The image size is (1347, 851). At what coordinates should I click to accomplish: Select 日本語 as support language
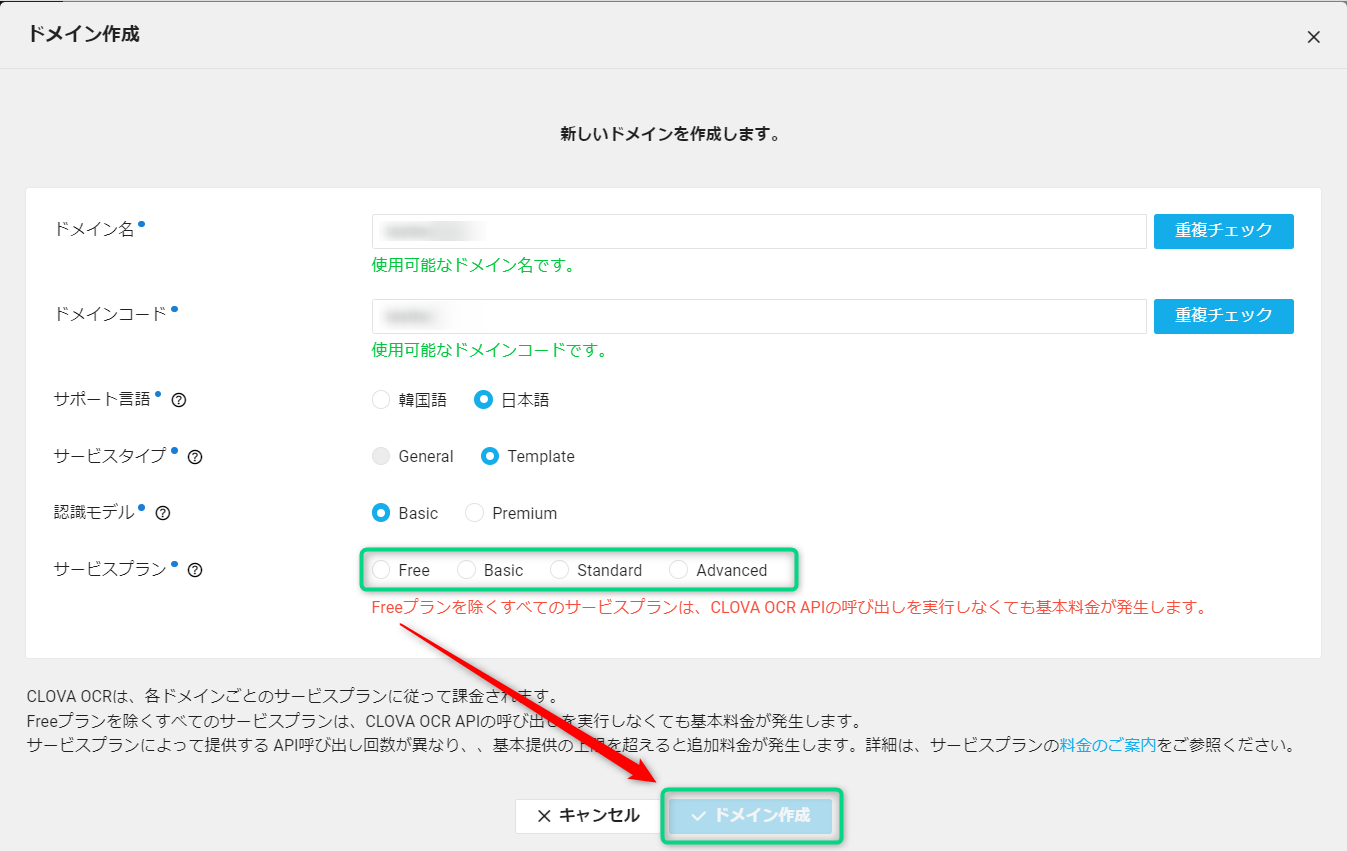tap(484, 400)
